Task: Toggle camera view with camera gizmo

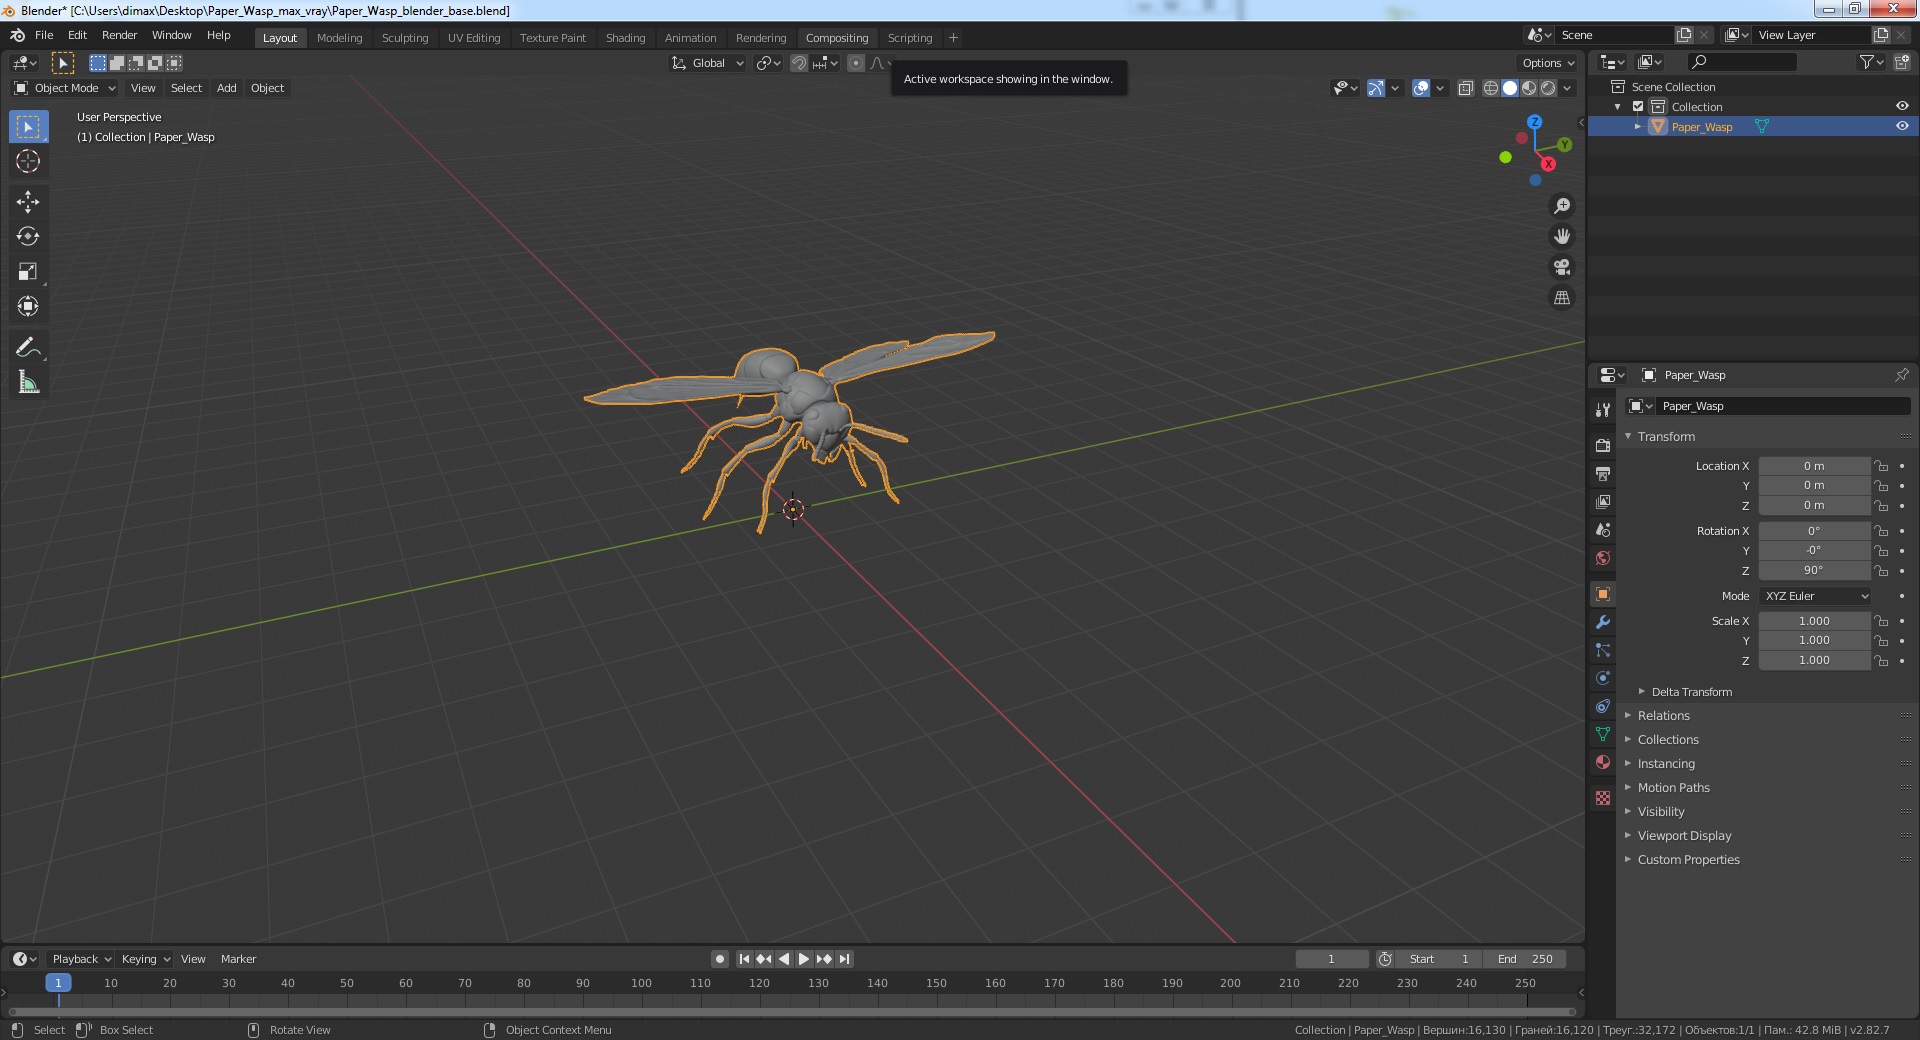Action: 1561,267
